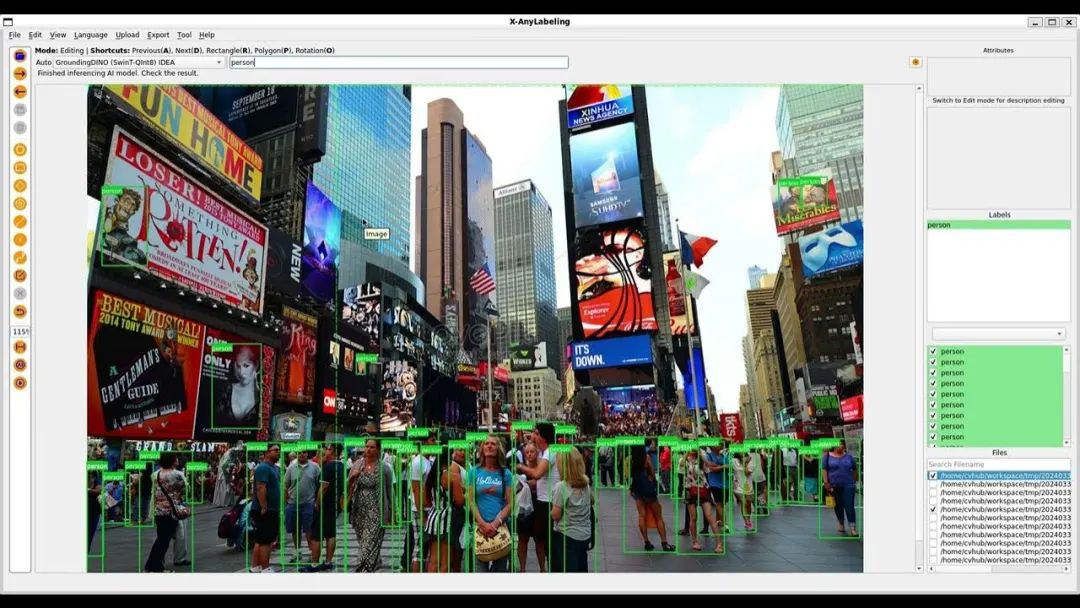The width and height of the screenshot is (1080, 608).
Task: Select the Create Point tool
Action: (x=20, y=240)
